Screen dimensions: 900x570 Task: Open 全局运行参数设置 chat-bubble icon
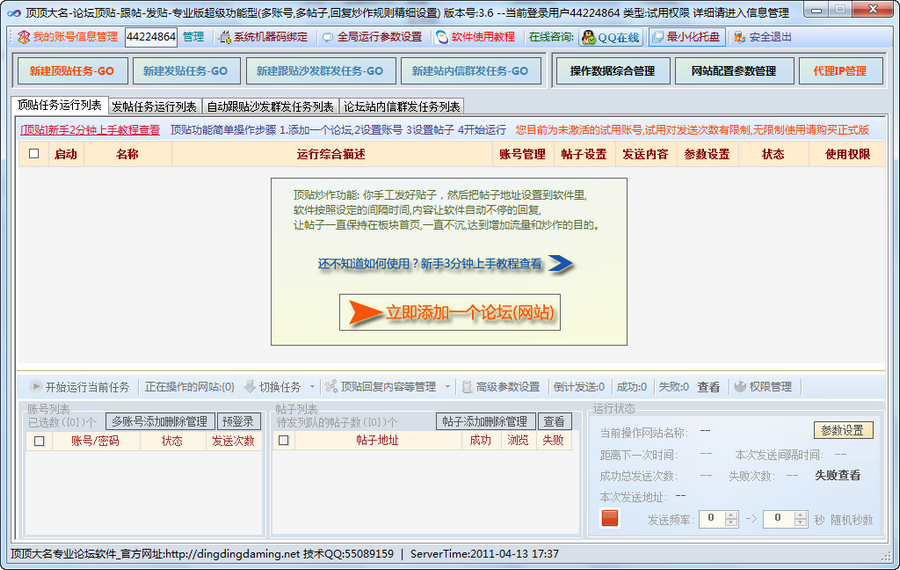point(328,37)
